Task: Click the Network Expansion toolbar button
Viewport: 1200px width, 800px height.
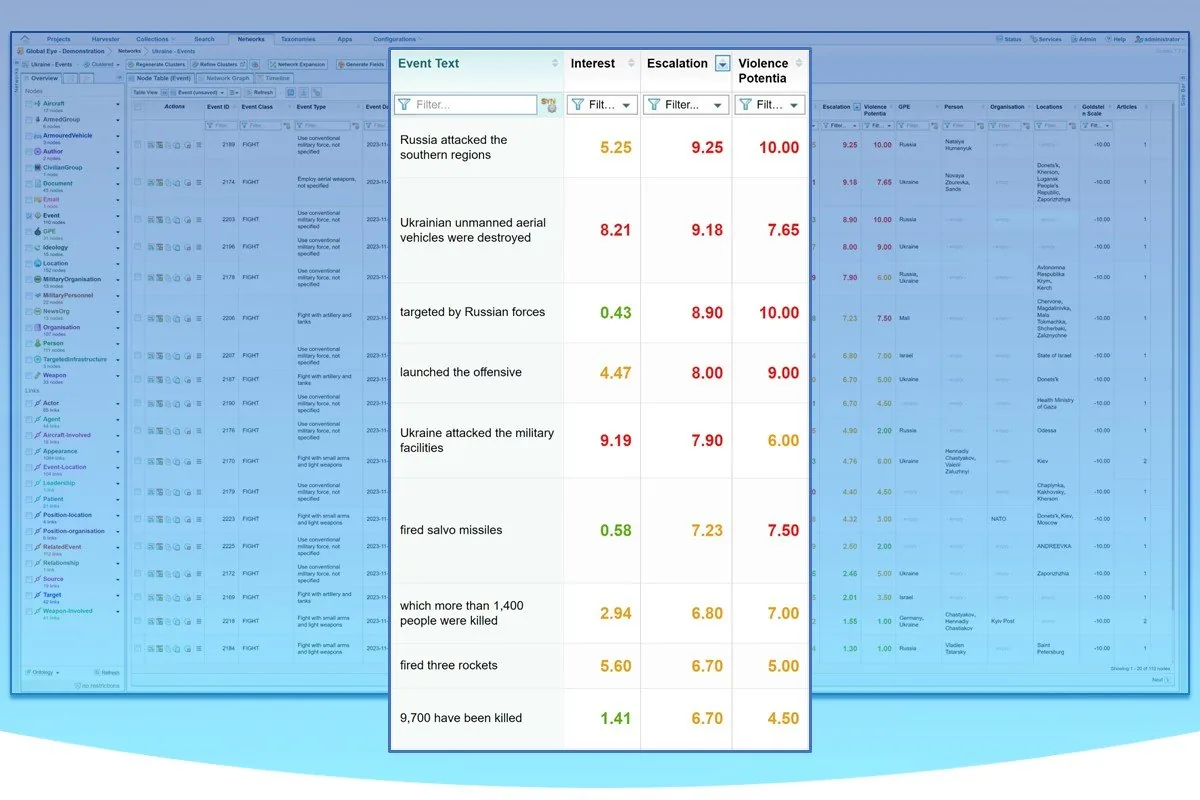Action: click(x=297, y=64)
